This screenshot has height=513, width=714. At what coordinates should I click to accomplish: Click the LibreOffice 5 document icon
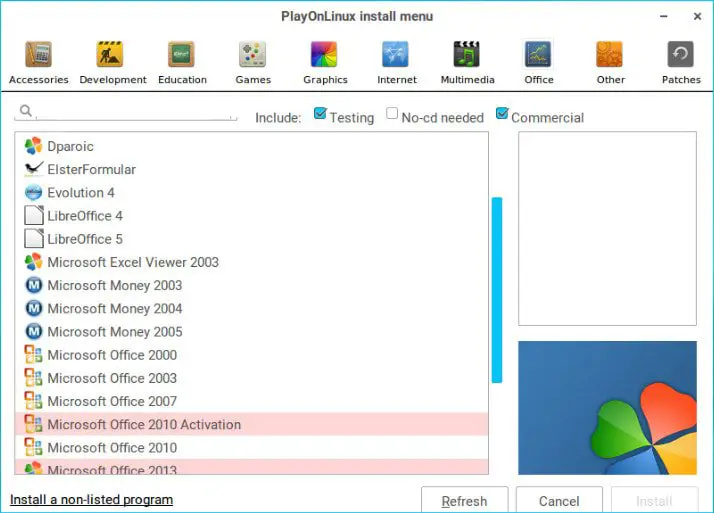34,239
